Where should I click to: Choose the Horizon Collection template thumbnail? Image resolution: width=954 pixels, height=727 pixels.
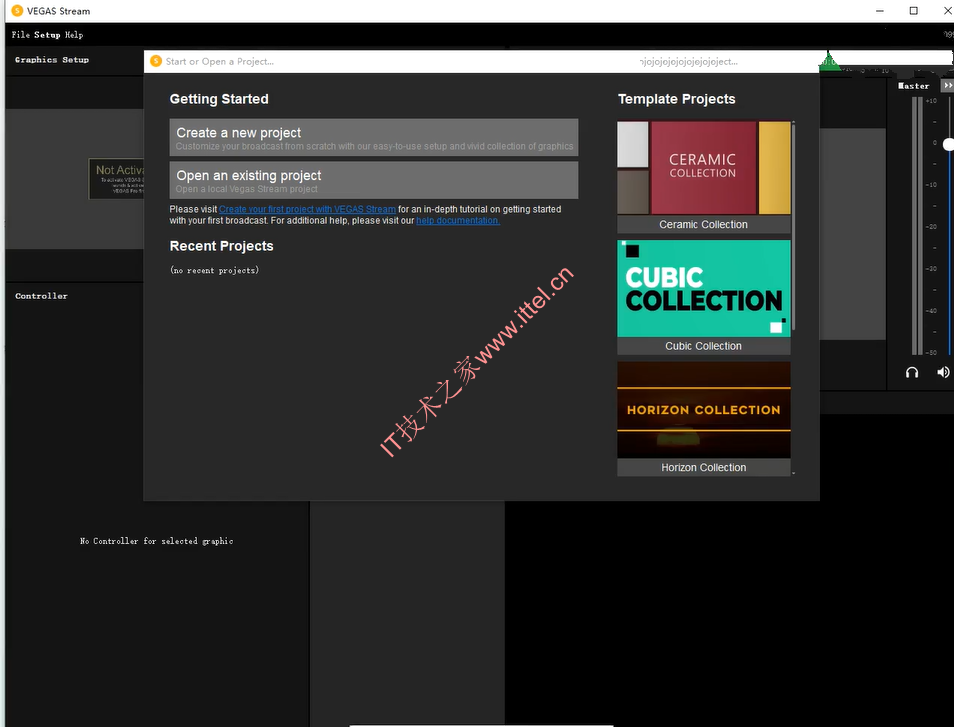click(x=704, y=410)
